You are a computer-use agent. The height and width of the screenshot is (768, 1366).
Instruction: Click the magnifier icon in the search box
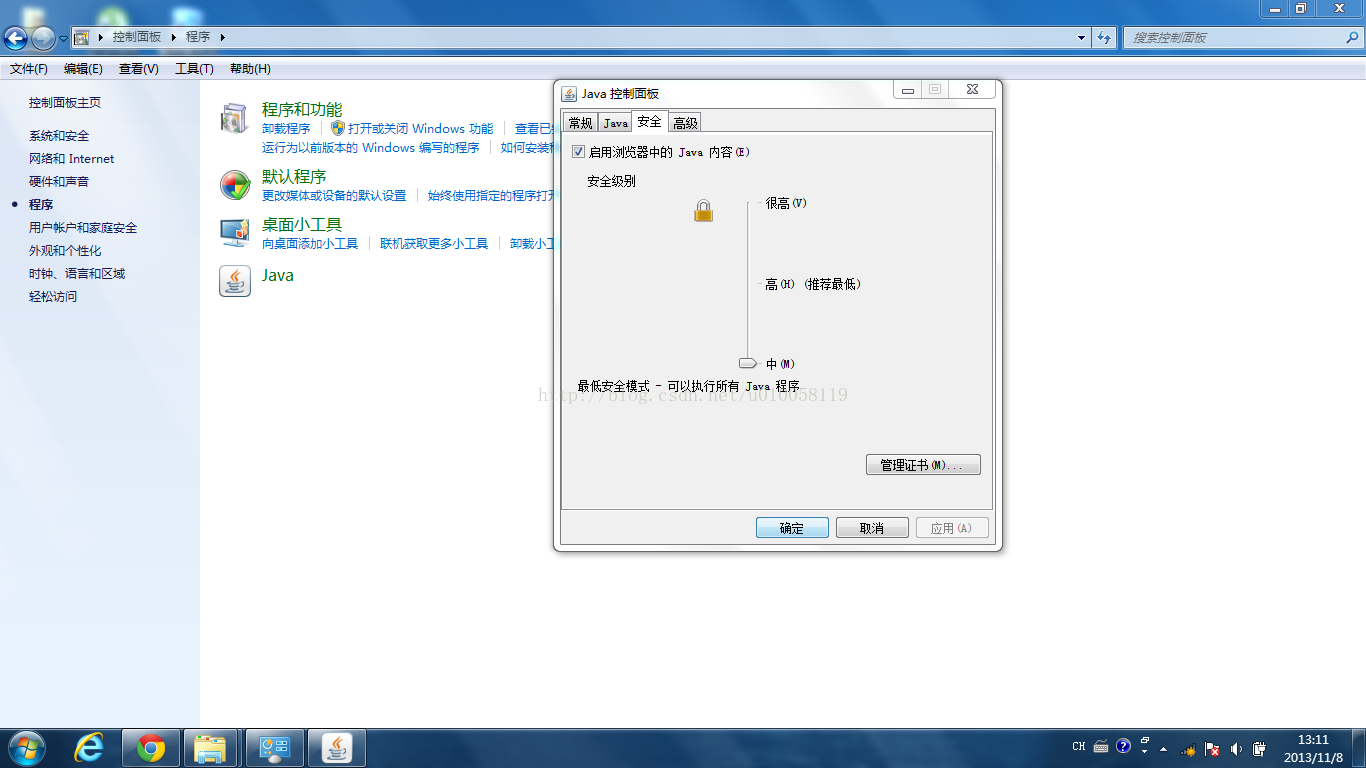[x=1352, y=37]
